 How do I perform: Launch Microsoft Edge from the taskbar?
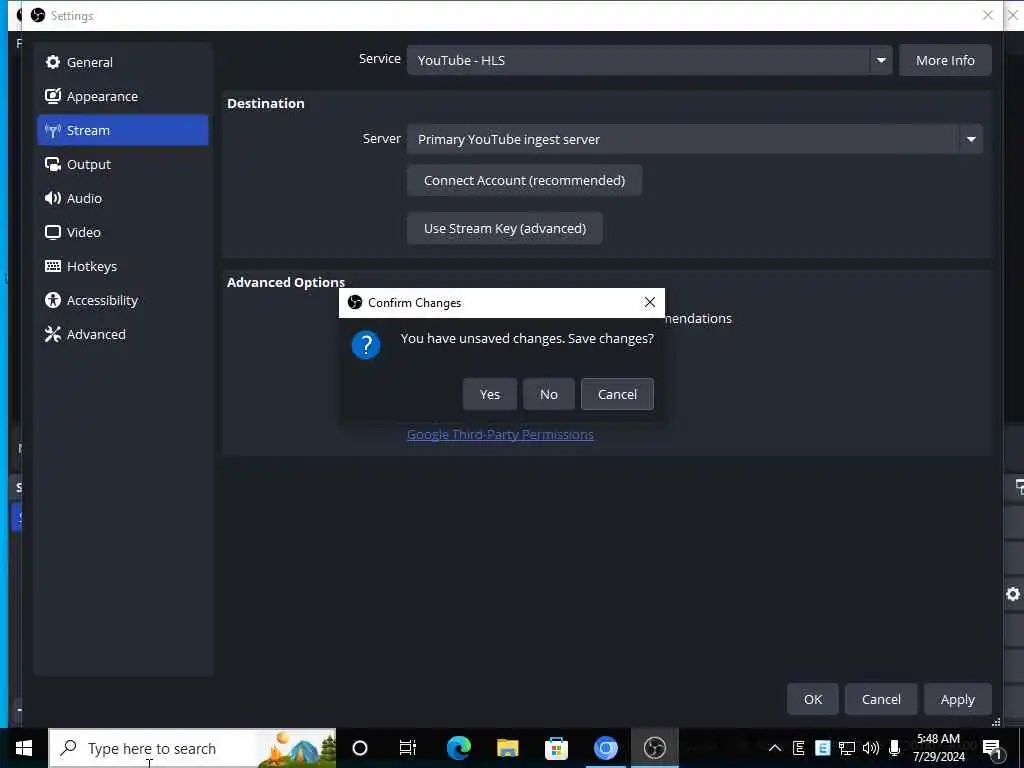click(458, 748)
